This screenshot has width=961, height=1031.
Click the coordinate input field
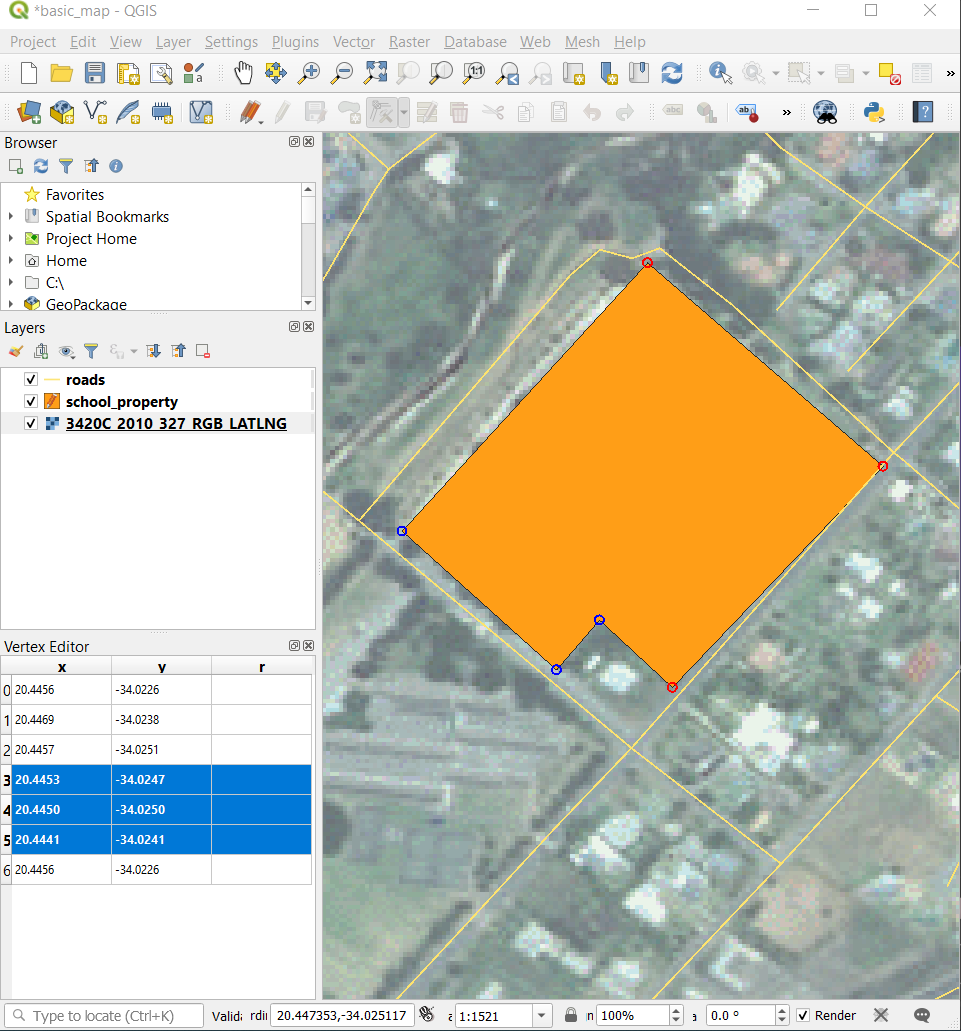[x=342, y=1016]
